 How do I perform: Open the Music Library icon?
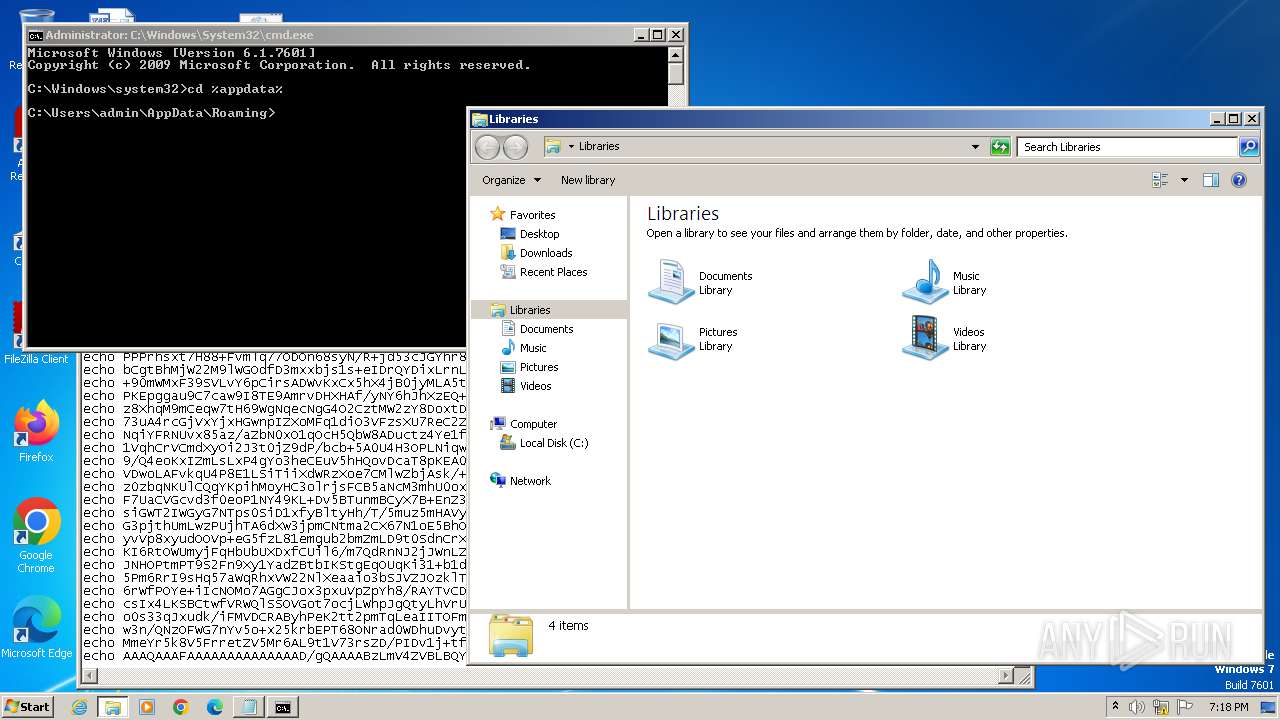click(925, 281)
